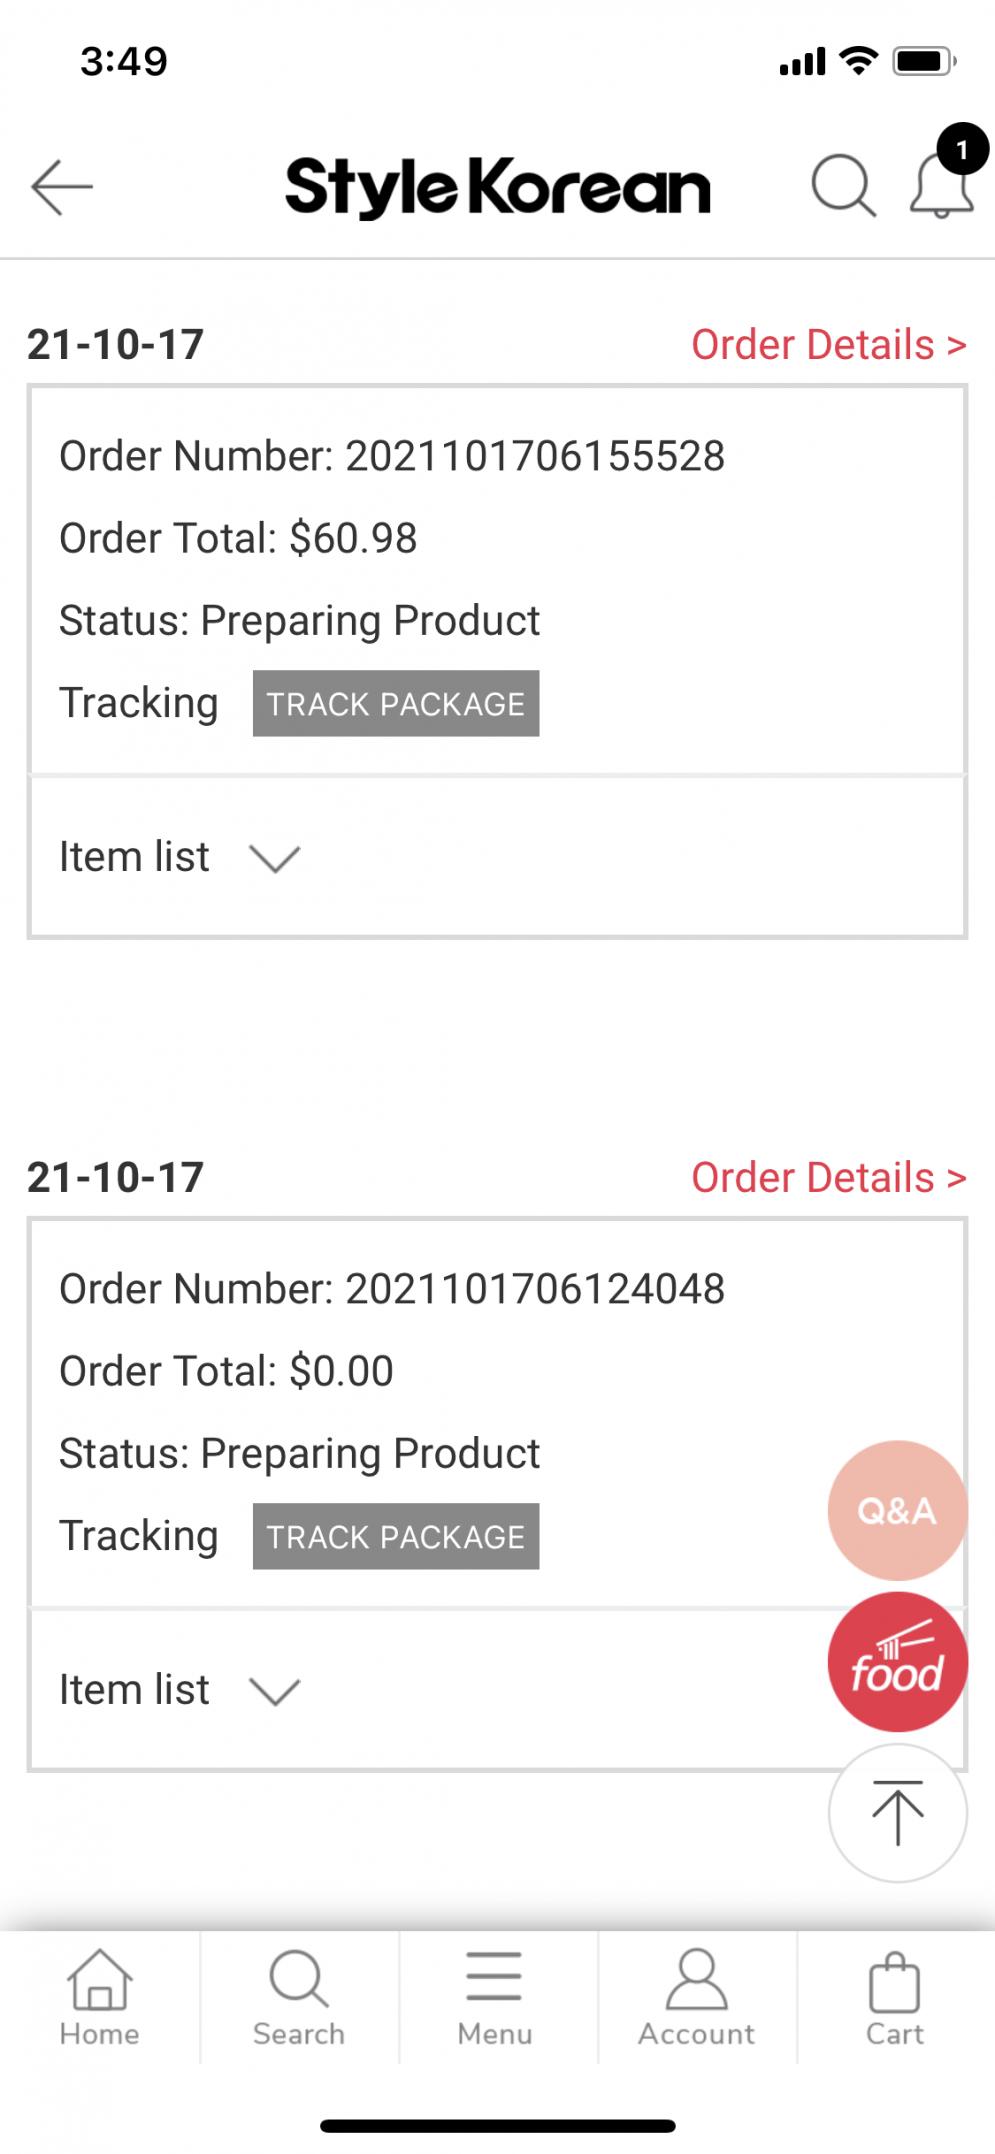Open the Search tab in the bottom bar
This screenshot has width=995, height=2154.
(298, 1997)
